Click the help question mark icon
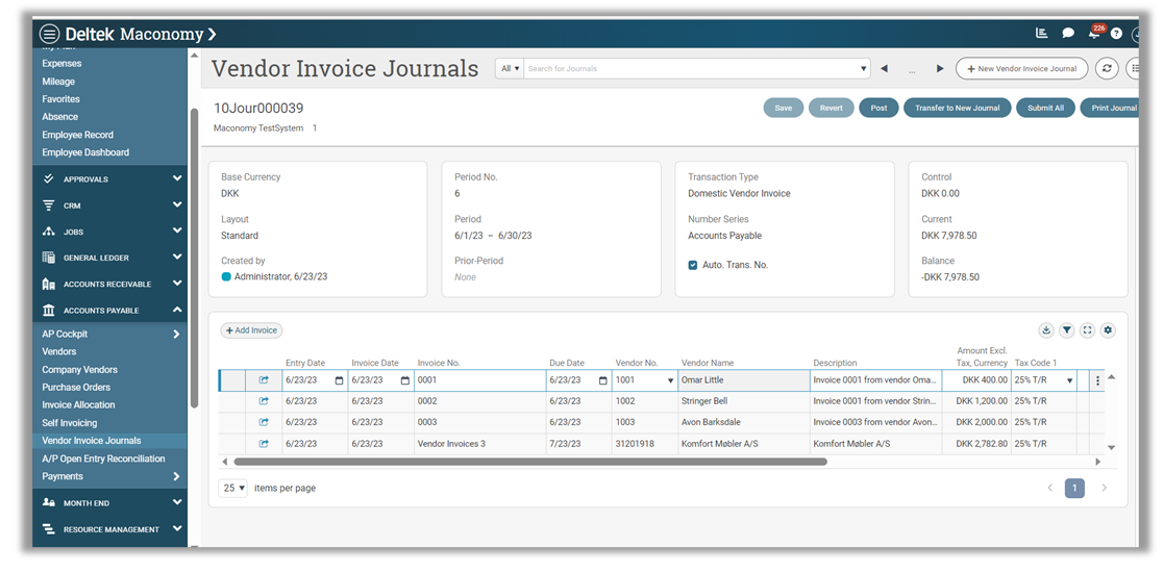The width and height of the screenshot is (1162, 564). click(x=1117, y=34)
